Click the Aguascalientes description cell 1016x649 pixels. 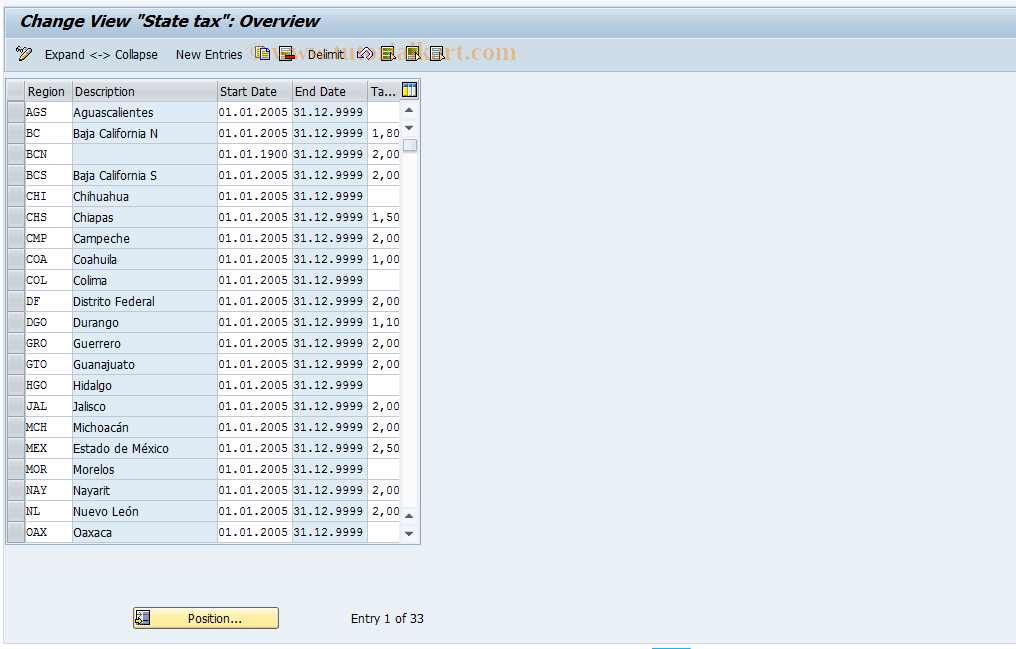pos(144,112)
